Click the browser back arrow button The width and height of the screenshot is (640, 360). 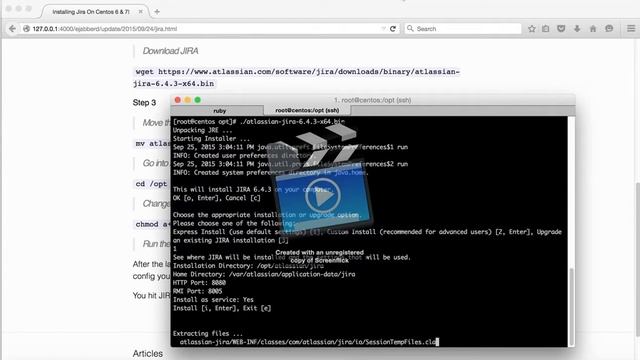pos(12,29)
